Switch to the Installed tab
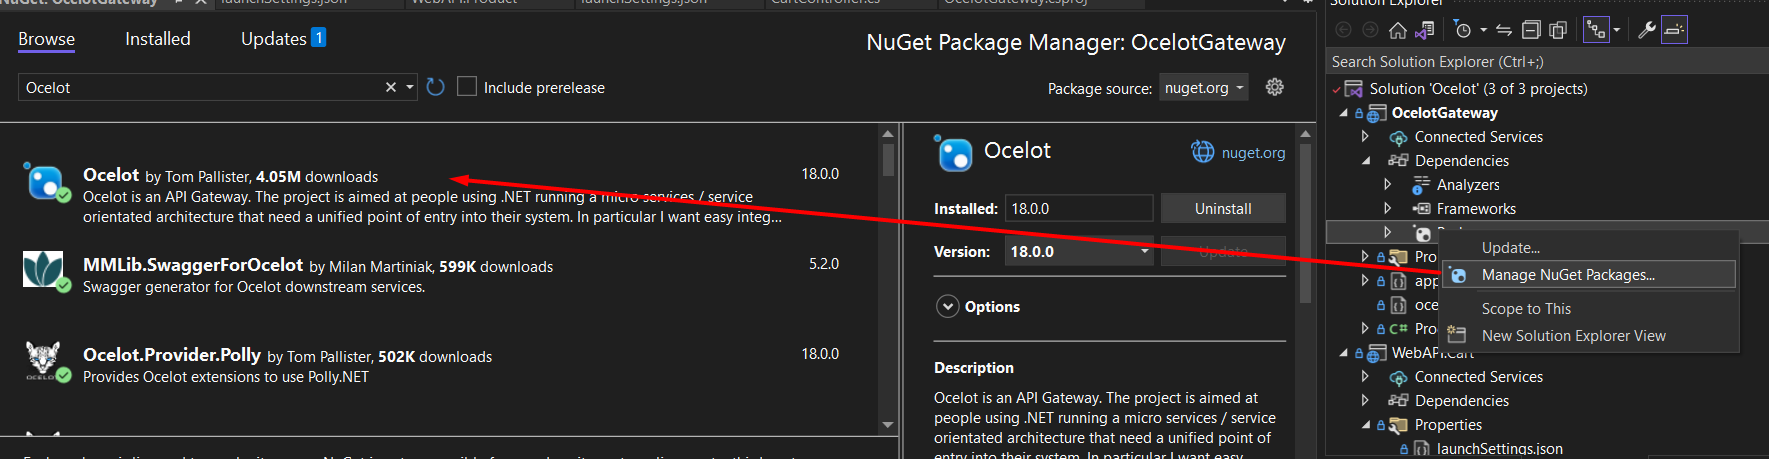1769x459 pixels. 157,39
